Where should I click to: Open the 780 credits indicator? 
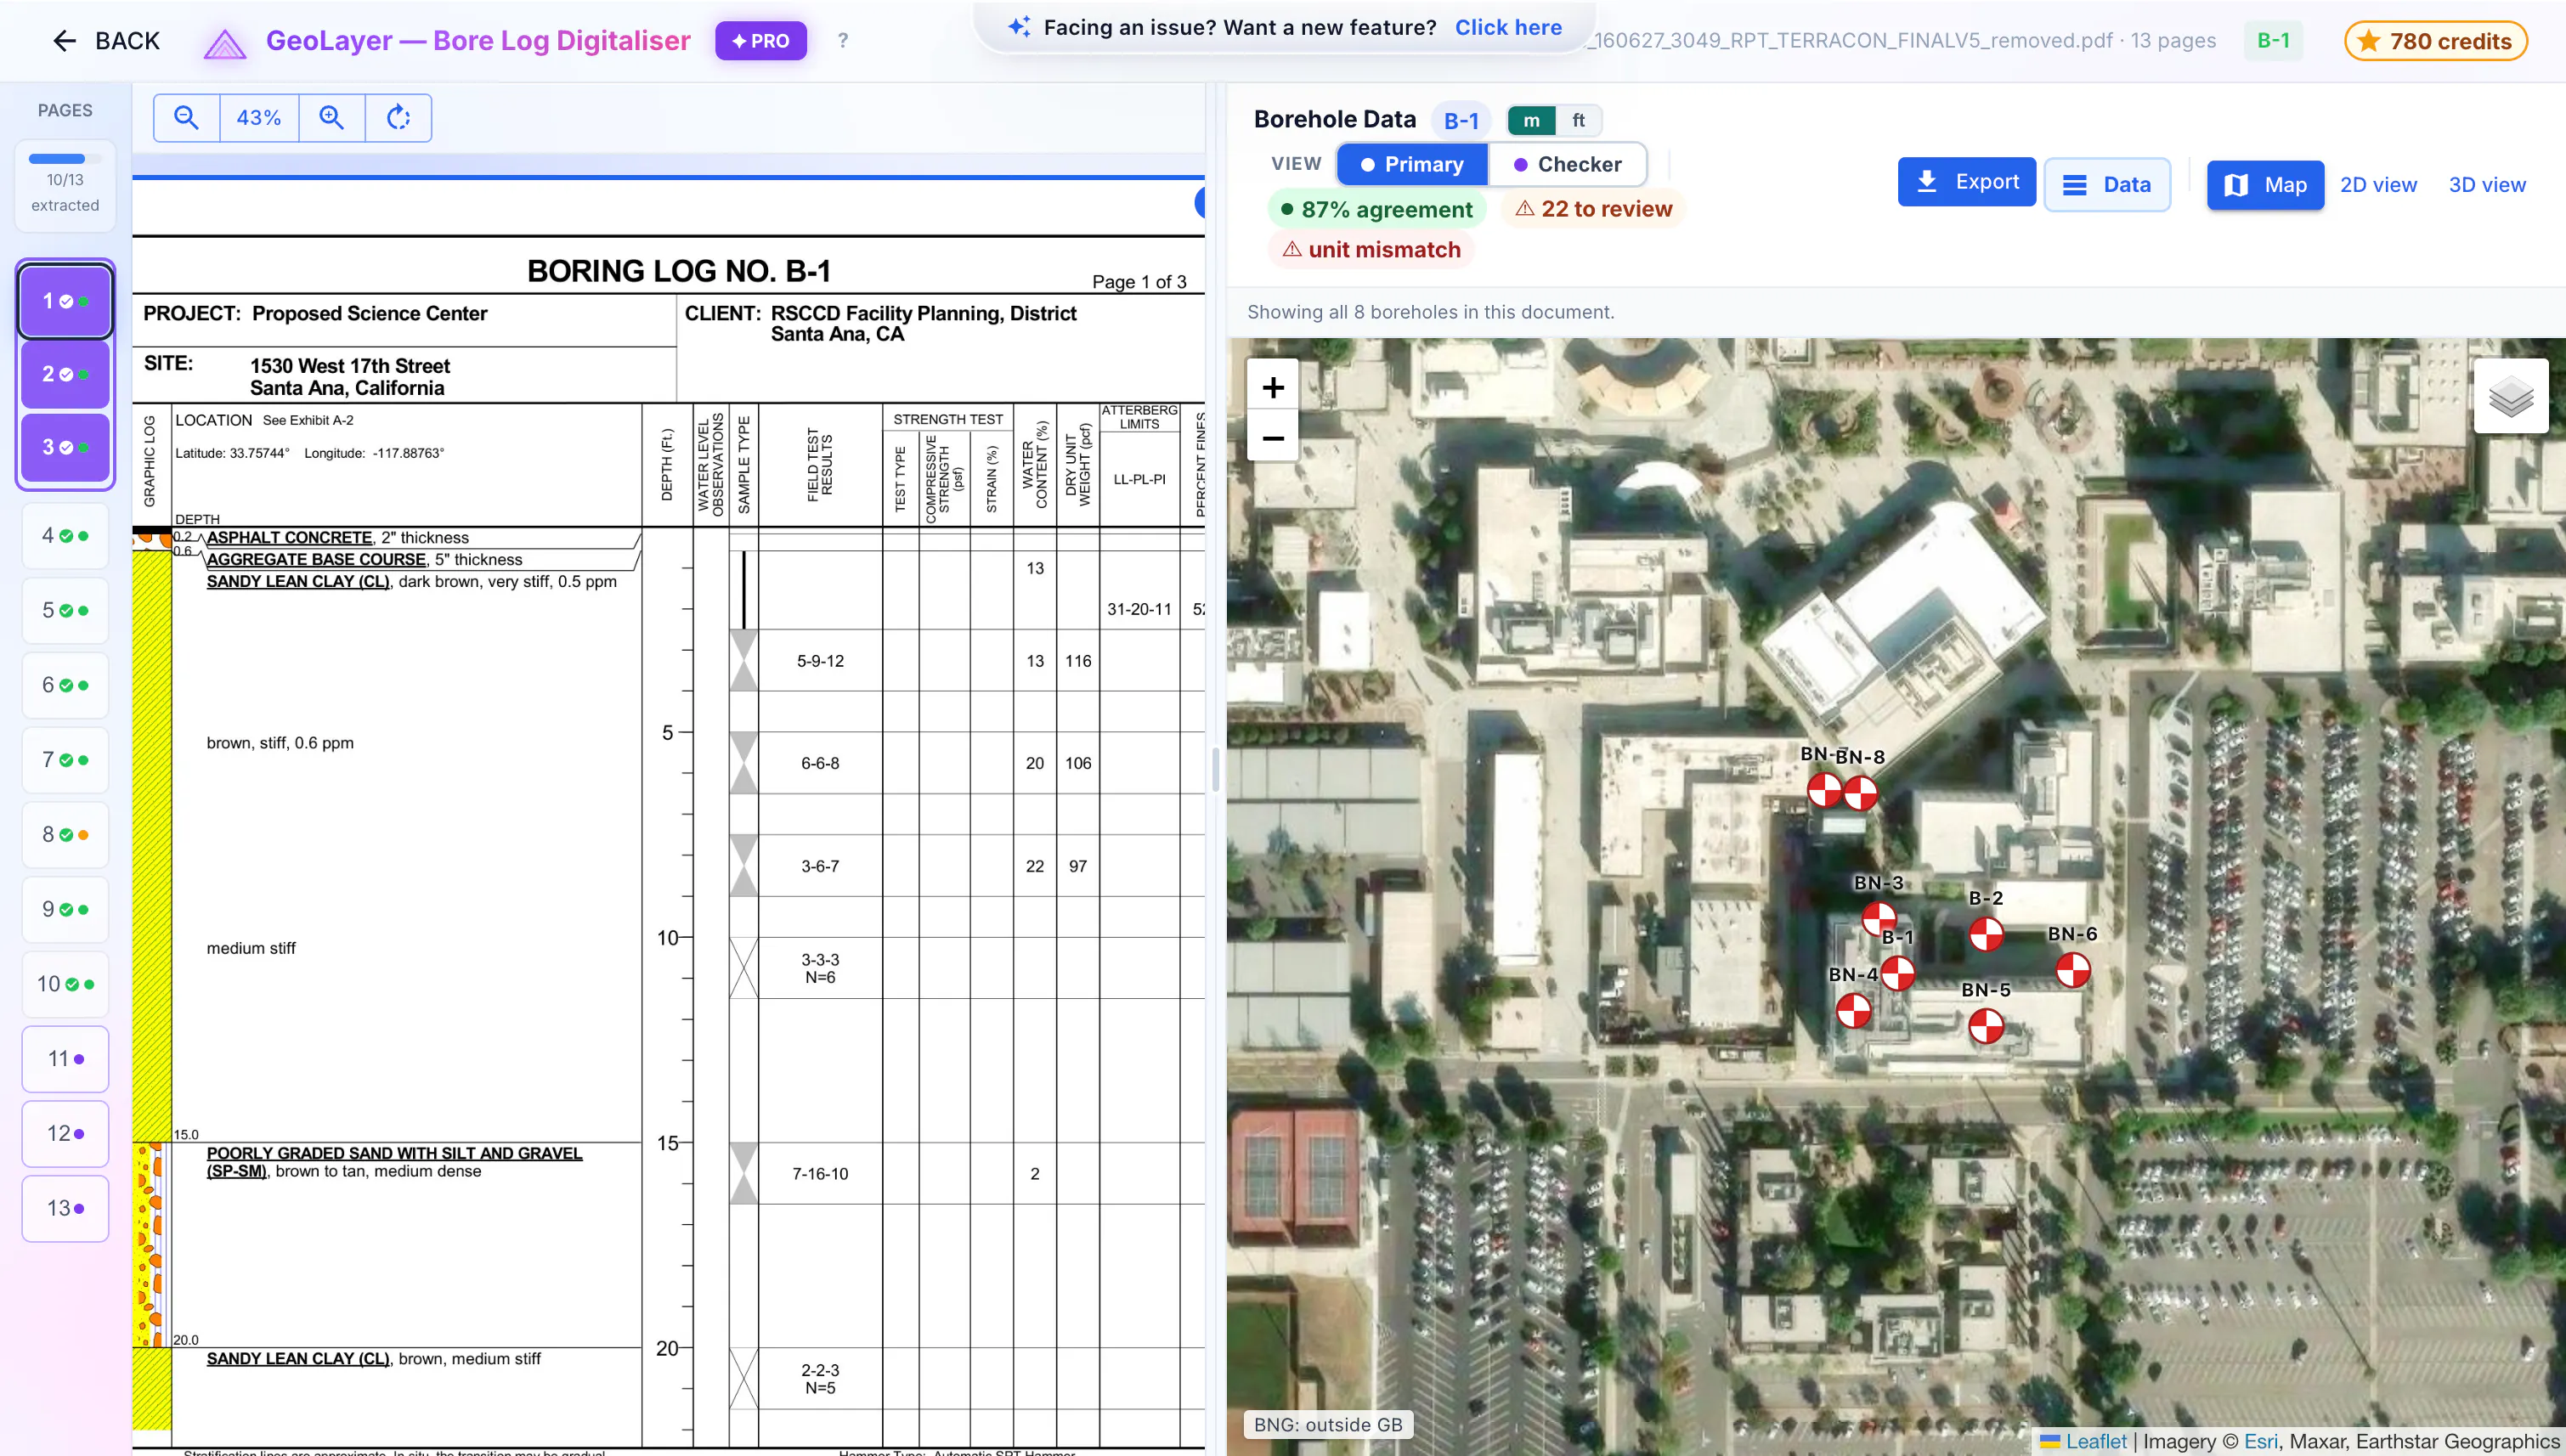click(2435, 41)
